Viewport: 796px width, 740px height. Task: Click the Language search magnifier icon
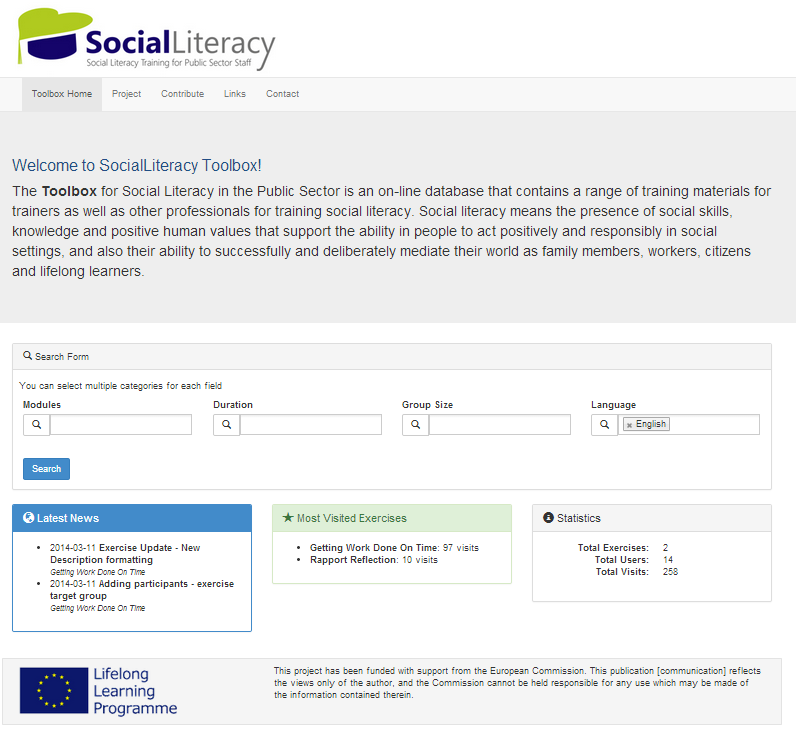point(604,424)
